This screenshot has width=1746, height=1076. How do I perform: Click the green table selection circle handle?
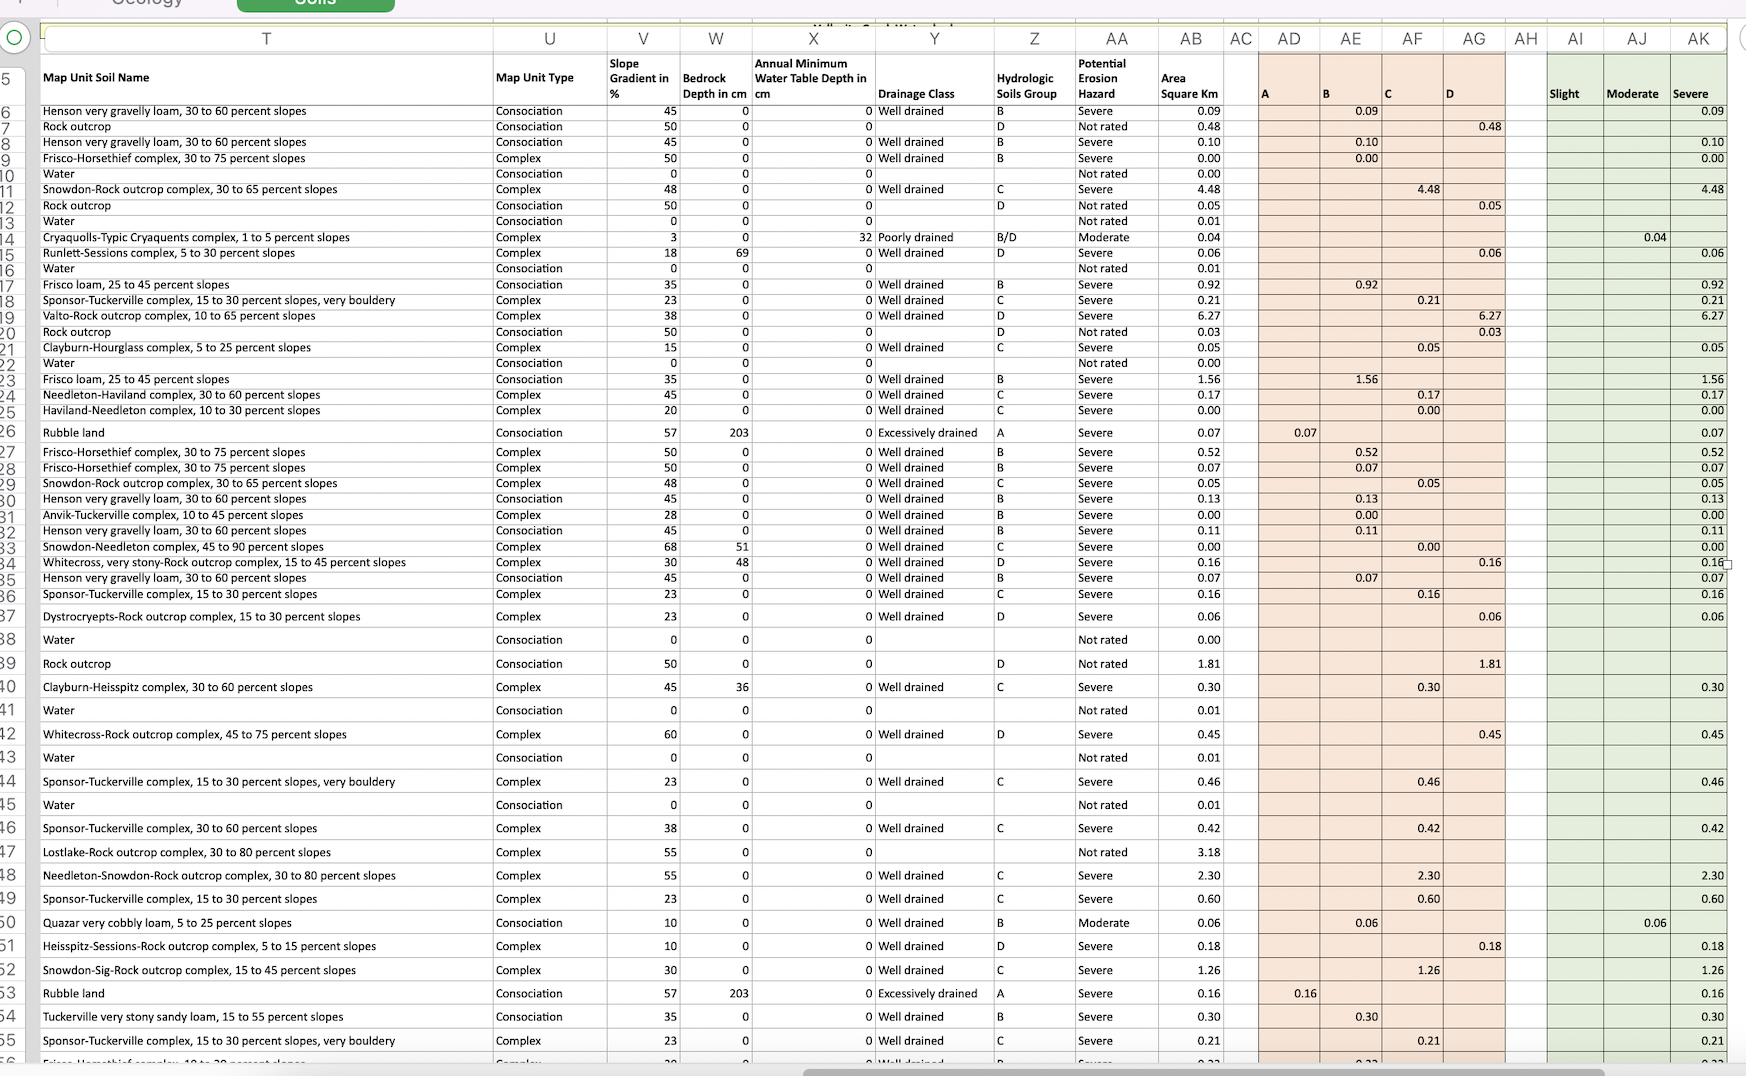click(x=15, y=38)
